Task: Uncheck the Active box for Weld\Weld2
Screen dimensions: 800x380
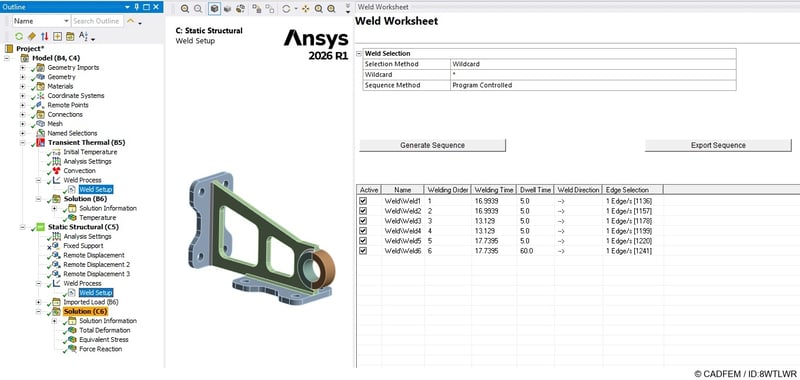Action: 363,211
